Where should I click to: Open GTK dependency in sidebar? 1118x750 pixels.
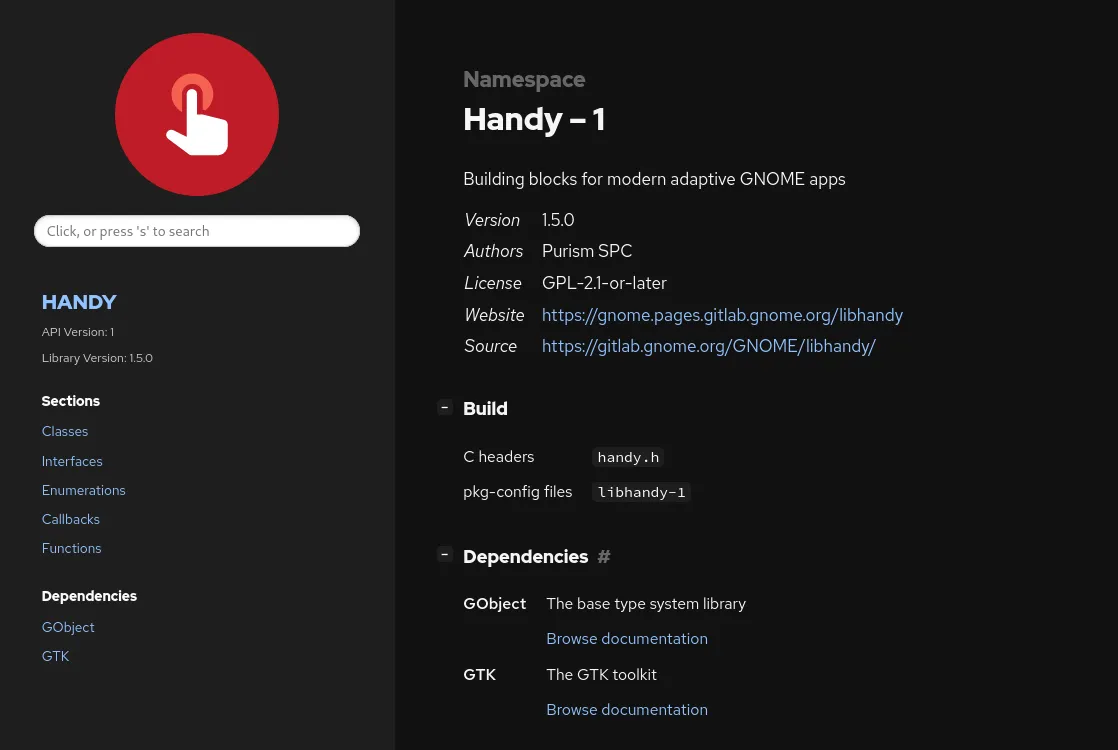pos(55,656)
